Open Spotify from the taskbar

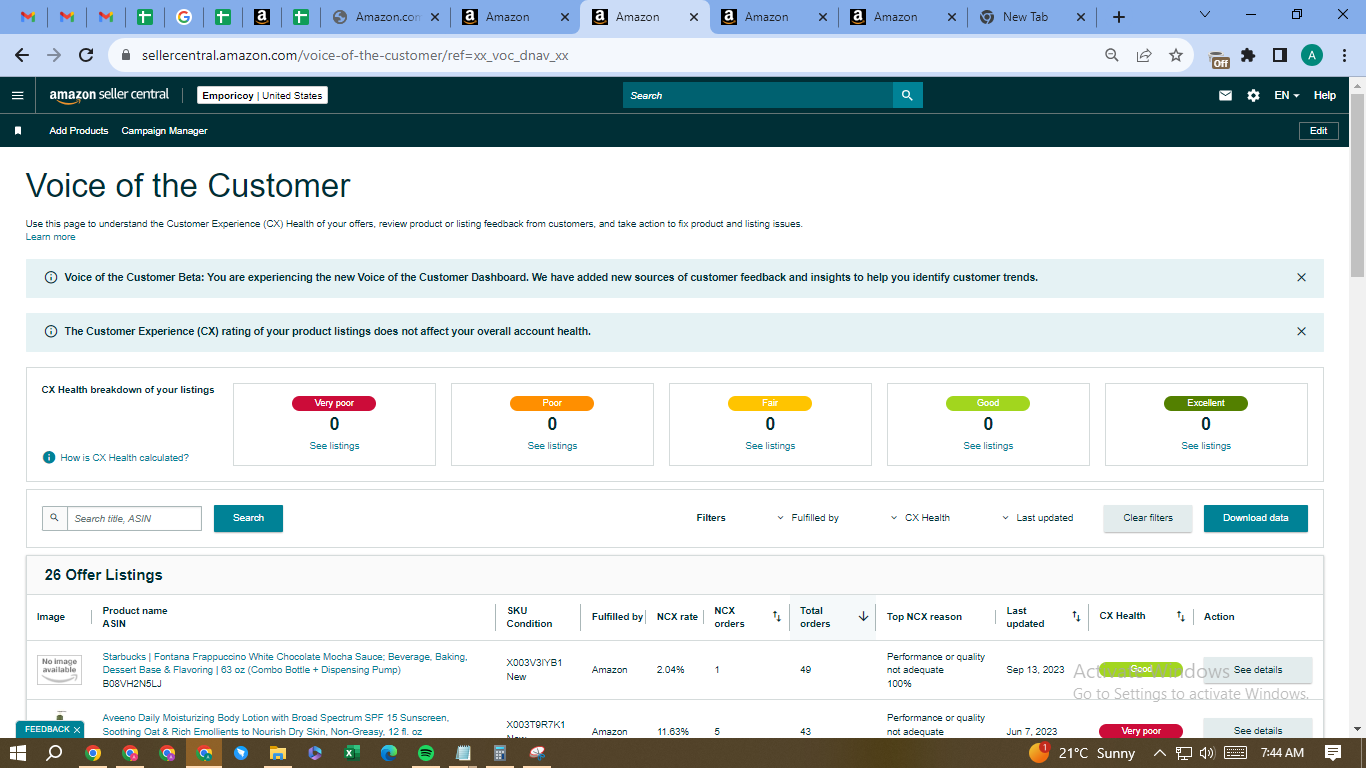tap(425, 753)
